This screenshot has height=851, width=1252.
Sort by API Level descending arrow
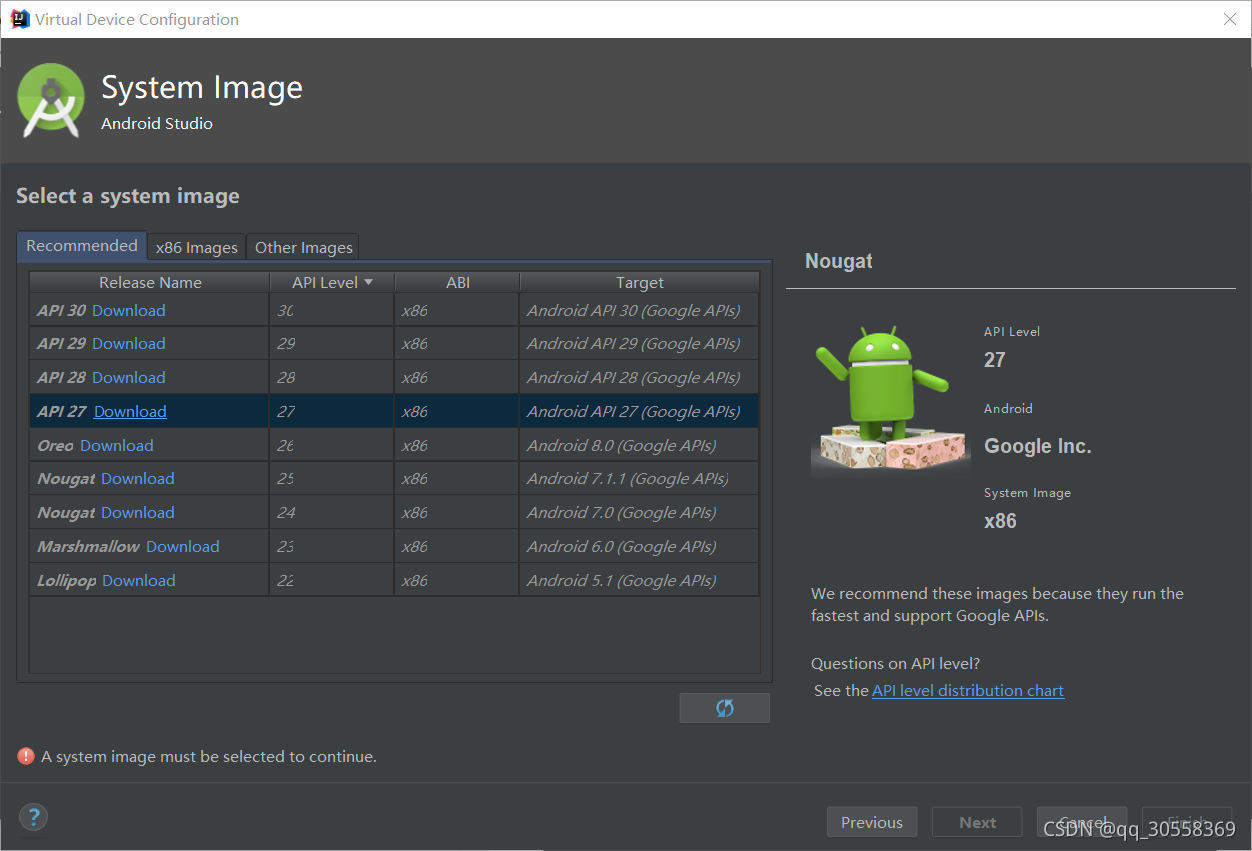368,282
